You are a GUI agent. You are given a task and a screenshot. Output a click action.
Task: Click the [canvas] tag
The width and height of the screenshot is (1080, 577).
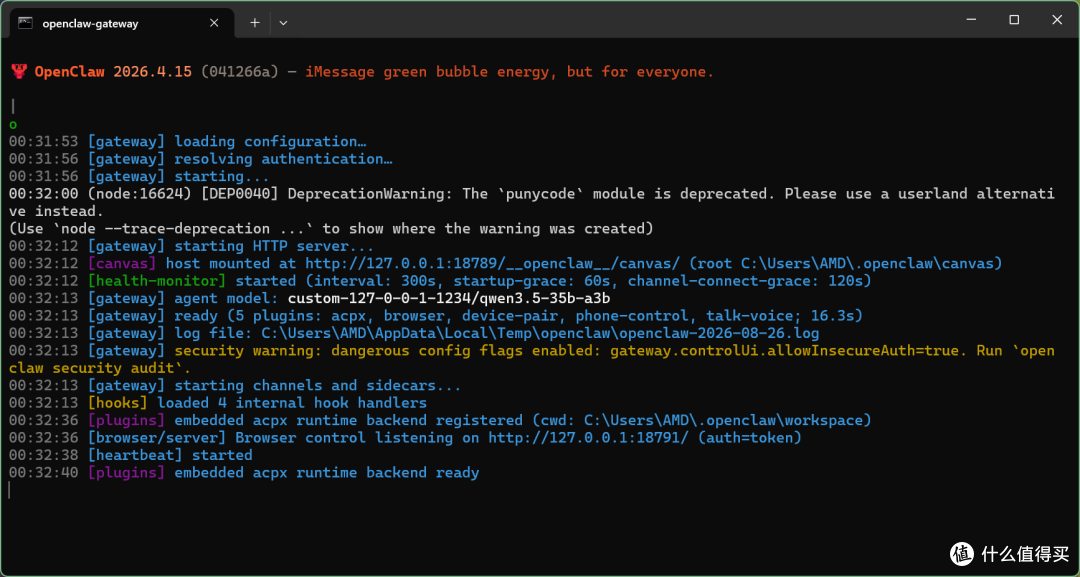122,264
